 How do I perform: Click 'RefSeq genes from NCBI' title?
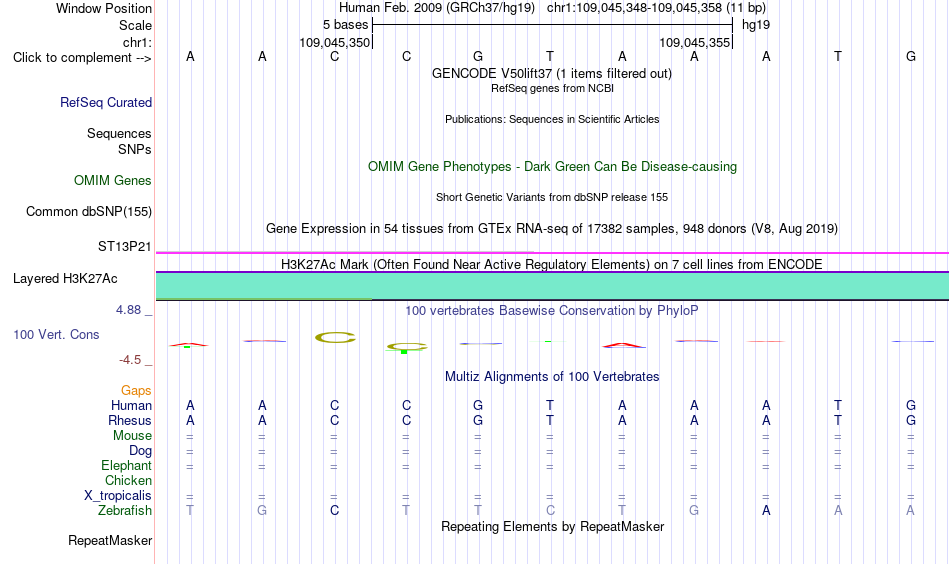[x=552, y=88]
